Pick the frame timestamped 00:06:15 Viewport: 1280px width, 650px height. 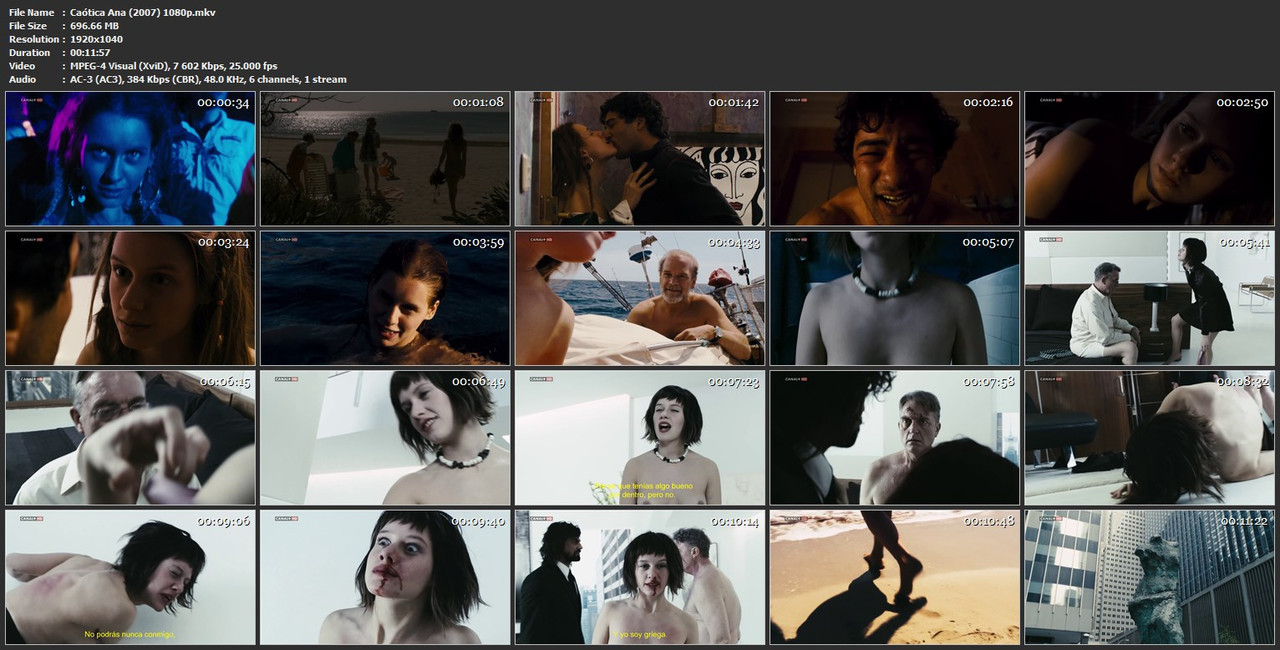[x=130, y=438]
